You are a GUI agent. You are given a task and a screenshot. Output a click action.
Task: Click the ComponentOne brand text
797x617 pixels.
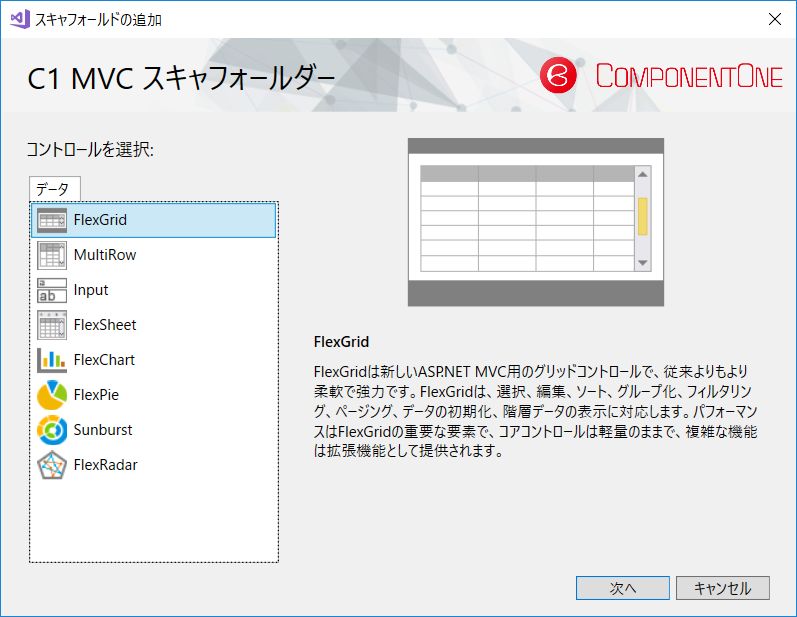tap(689, 76)
